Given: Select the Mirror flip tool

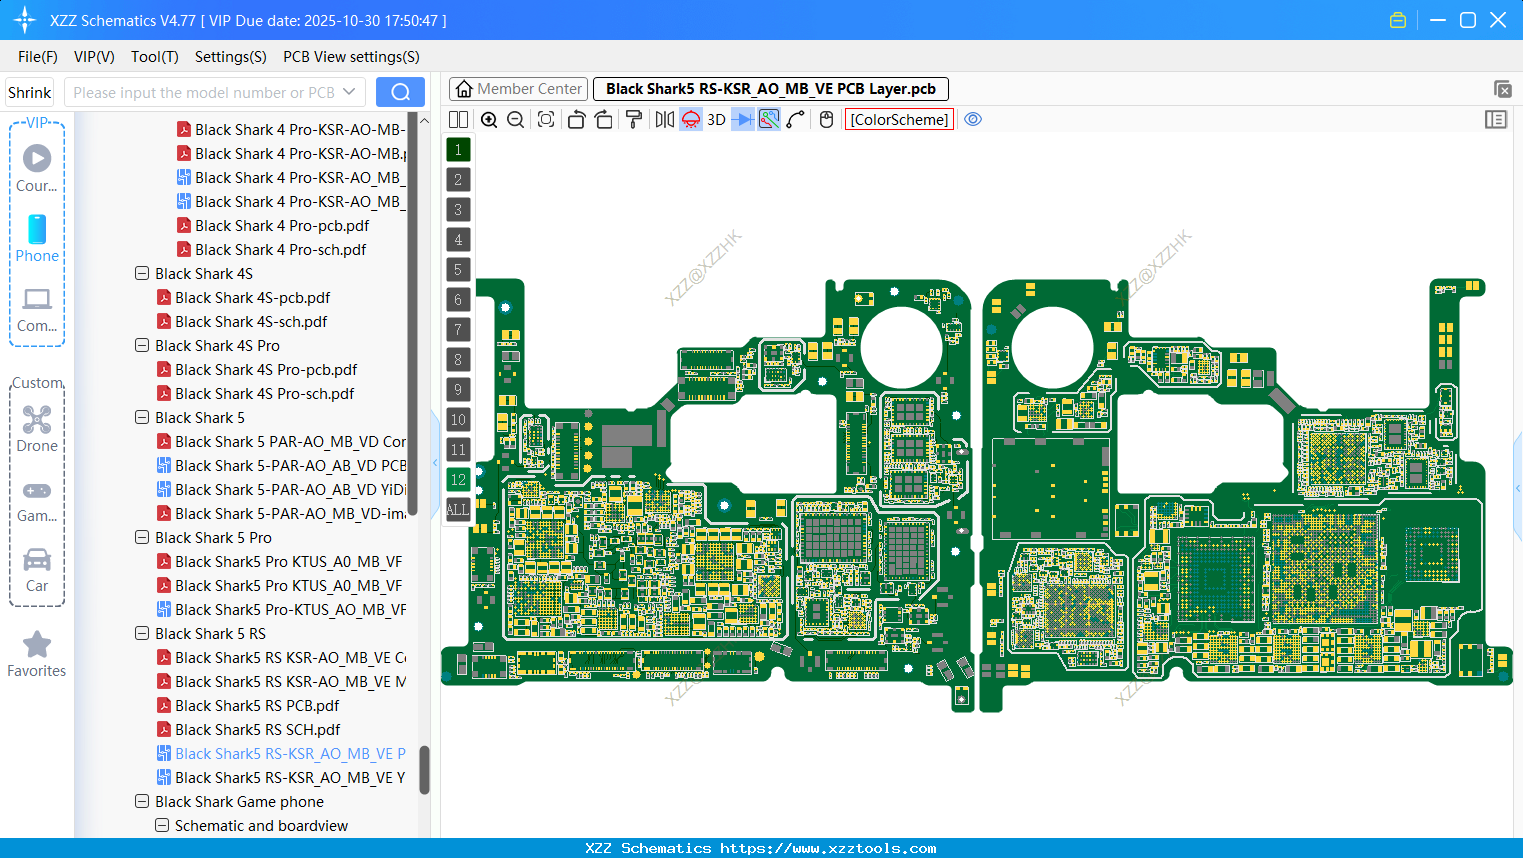Looking at the screenshot, I should 663,119.
